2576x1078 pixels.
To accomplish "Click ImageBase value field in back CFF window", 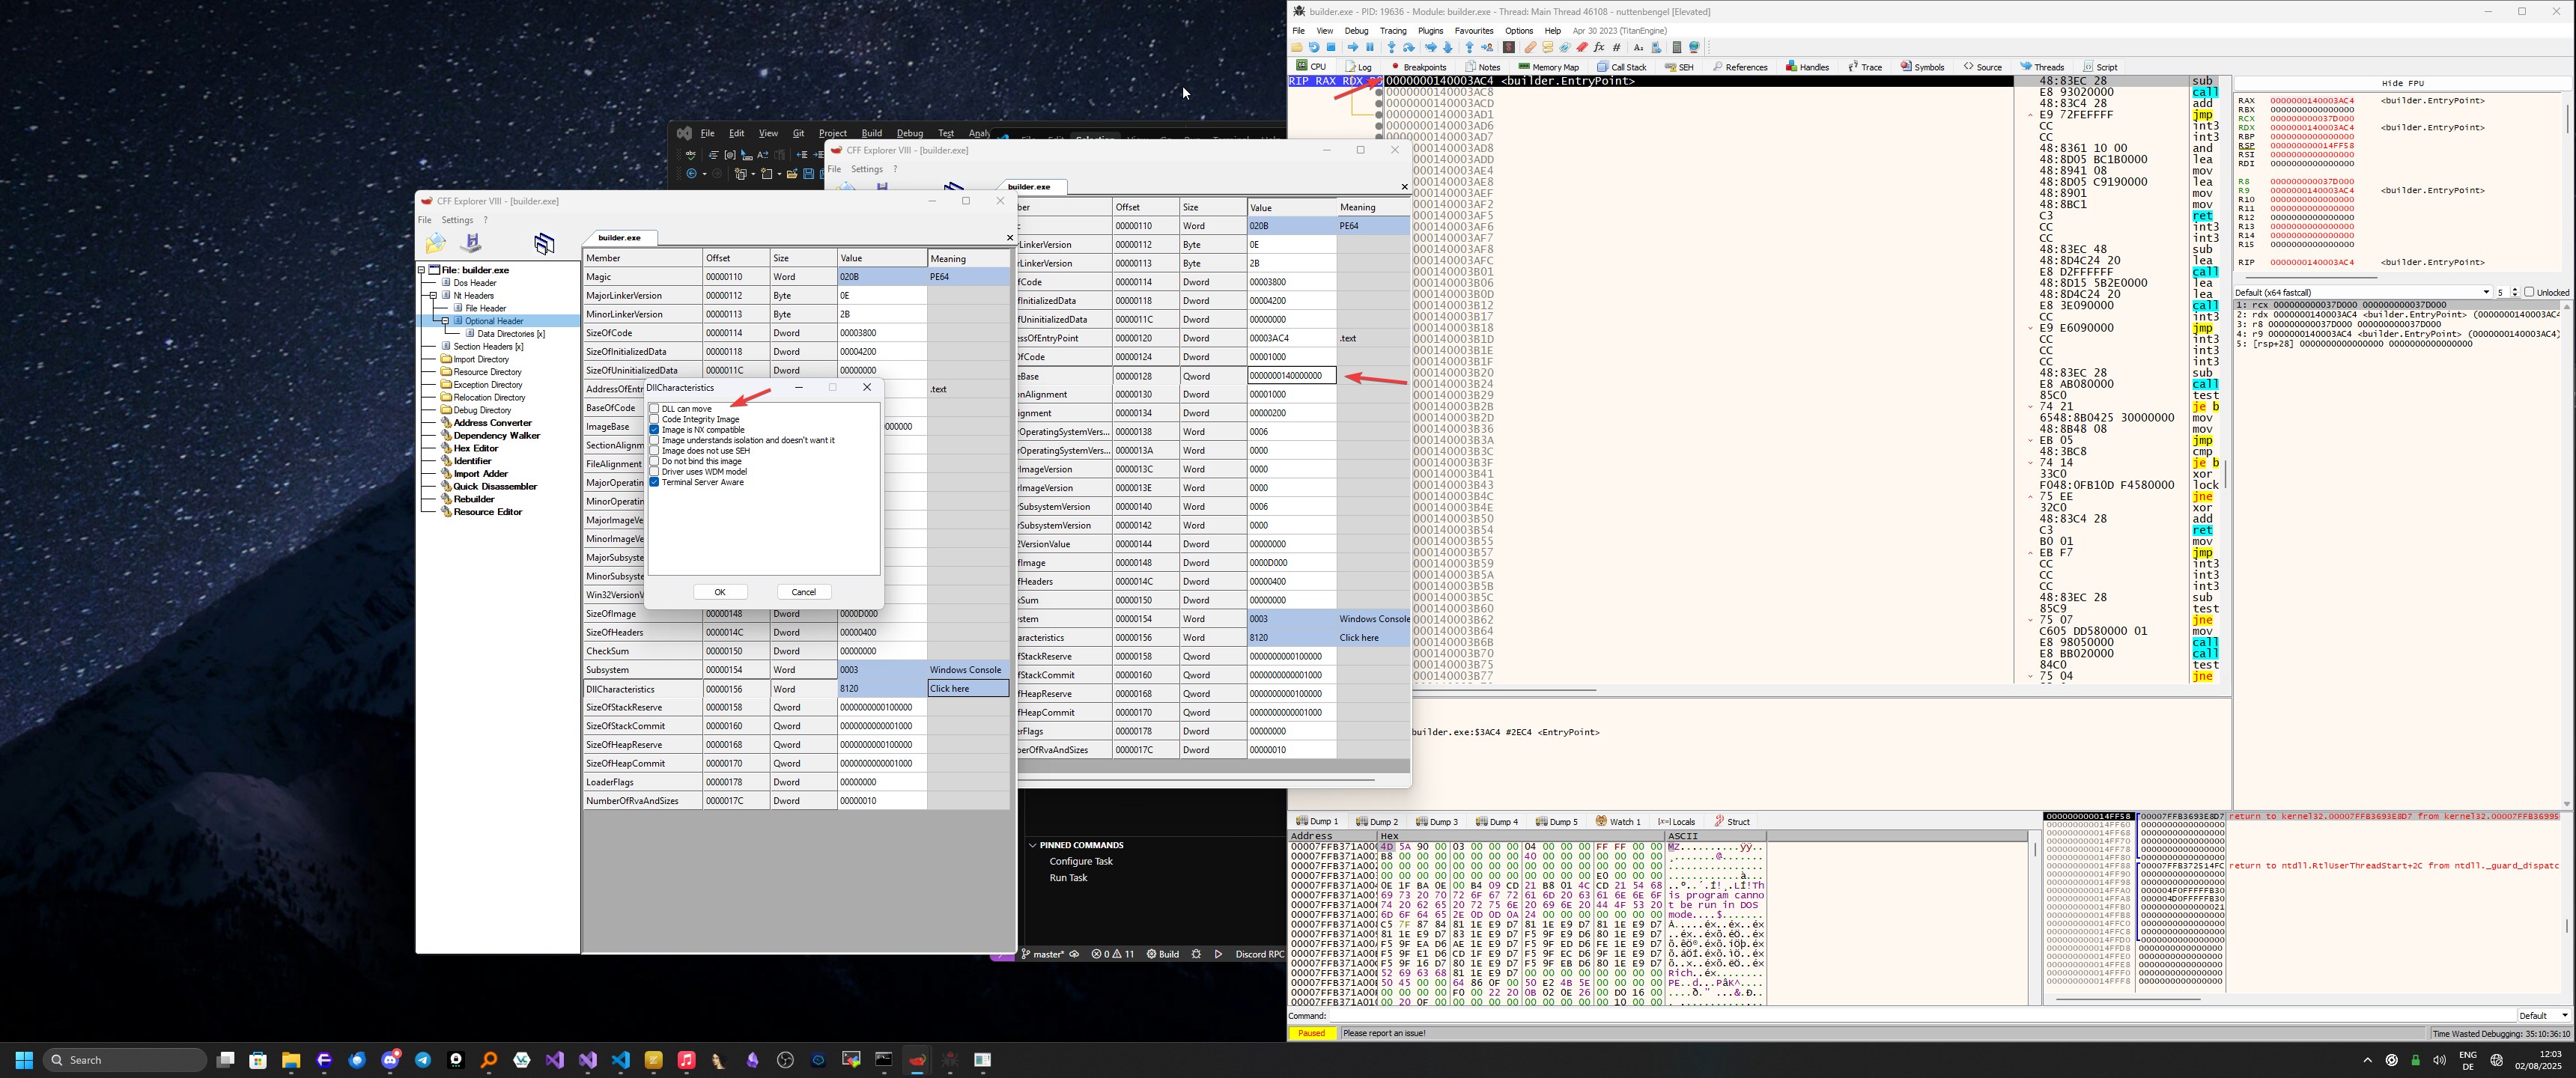I will [1291, 376].
